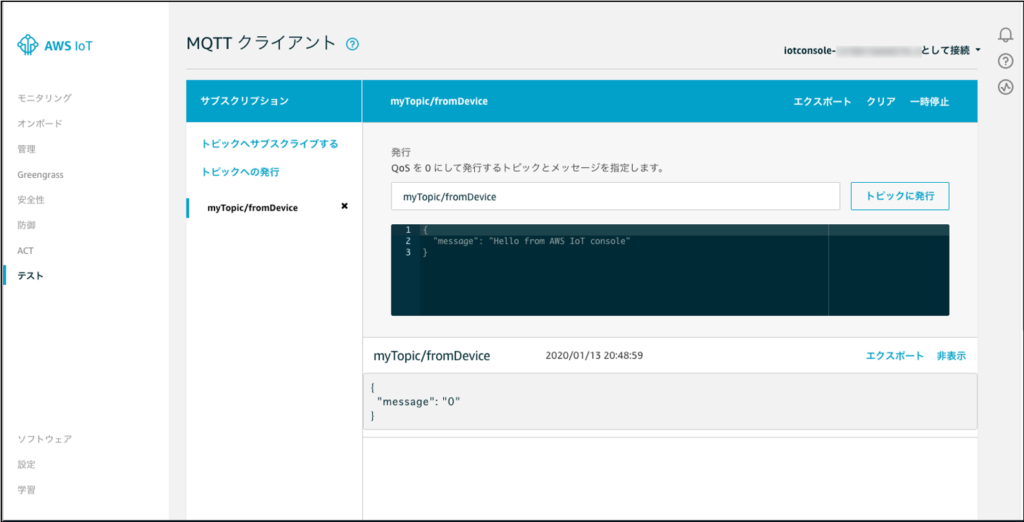Open the help icon beside MQTT クライアント title
The width and height of the screenshot is (1024, 522).
pos(352,44)
